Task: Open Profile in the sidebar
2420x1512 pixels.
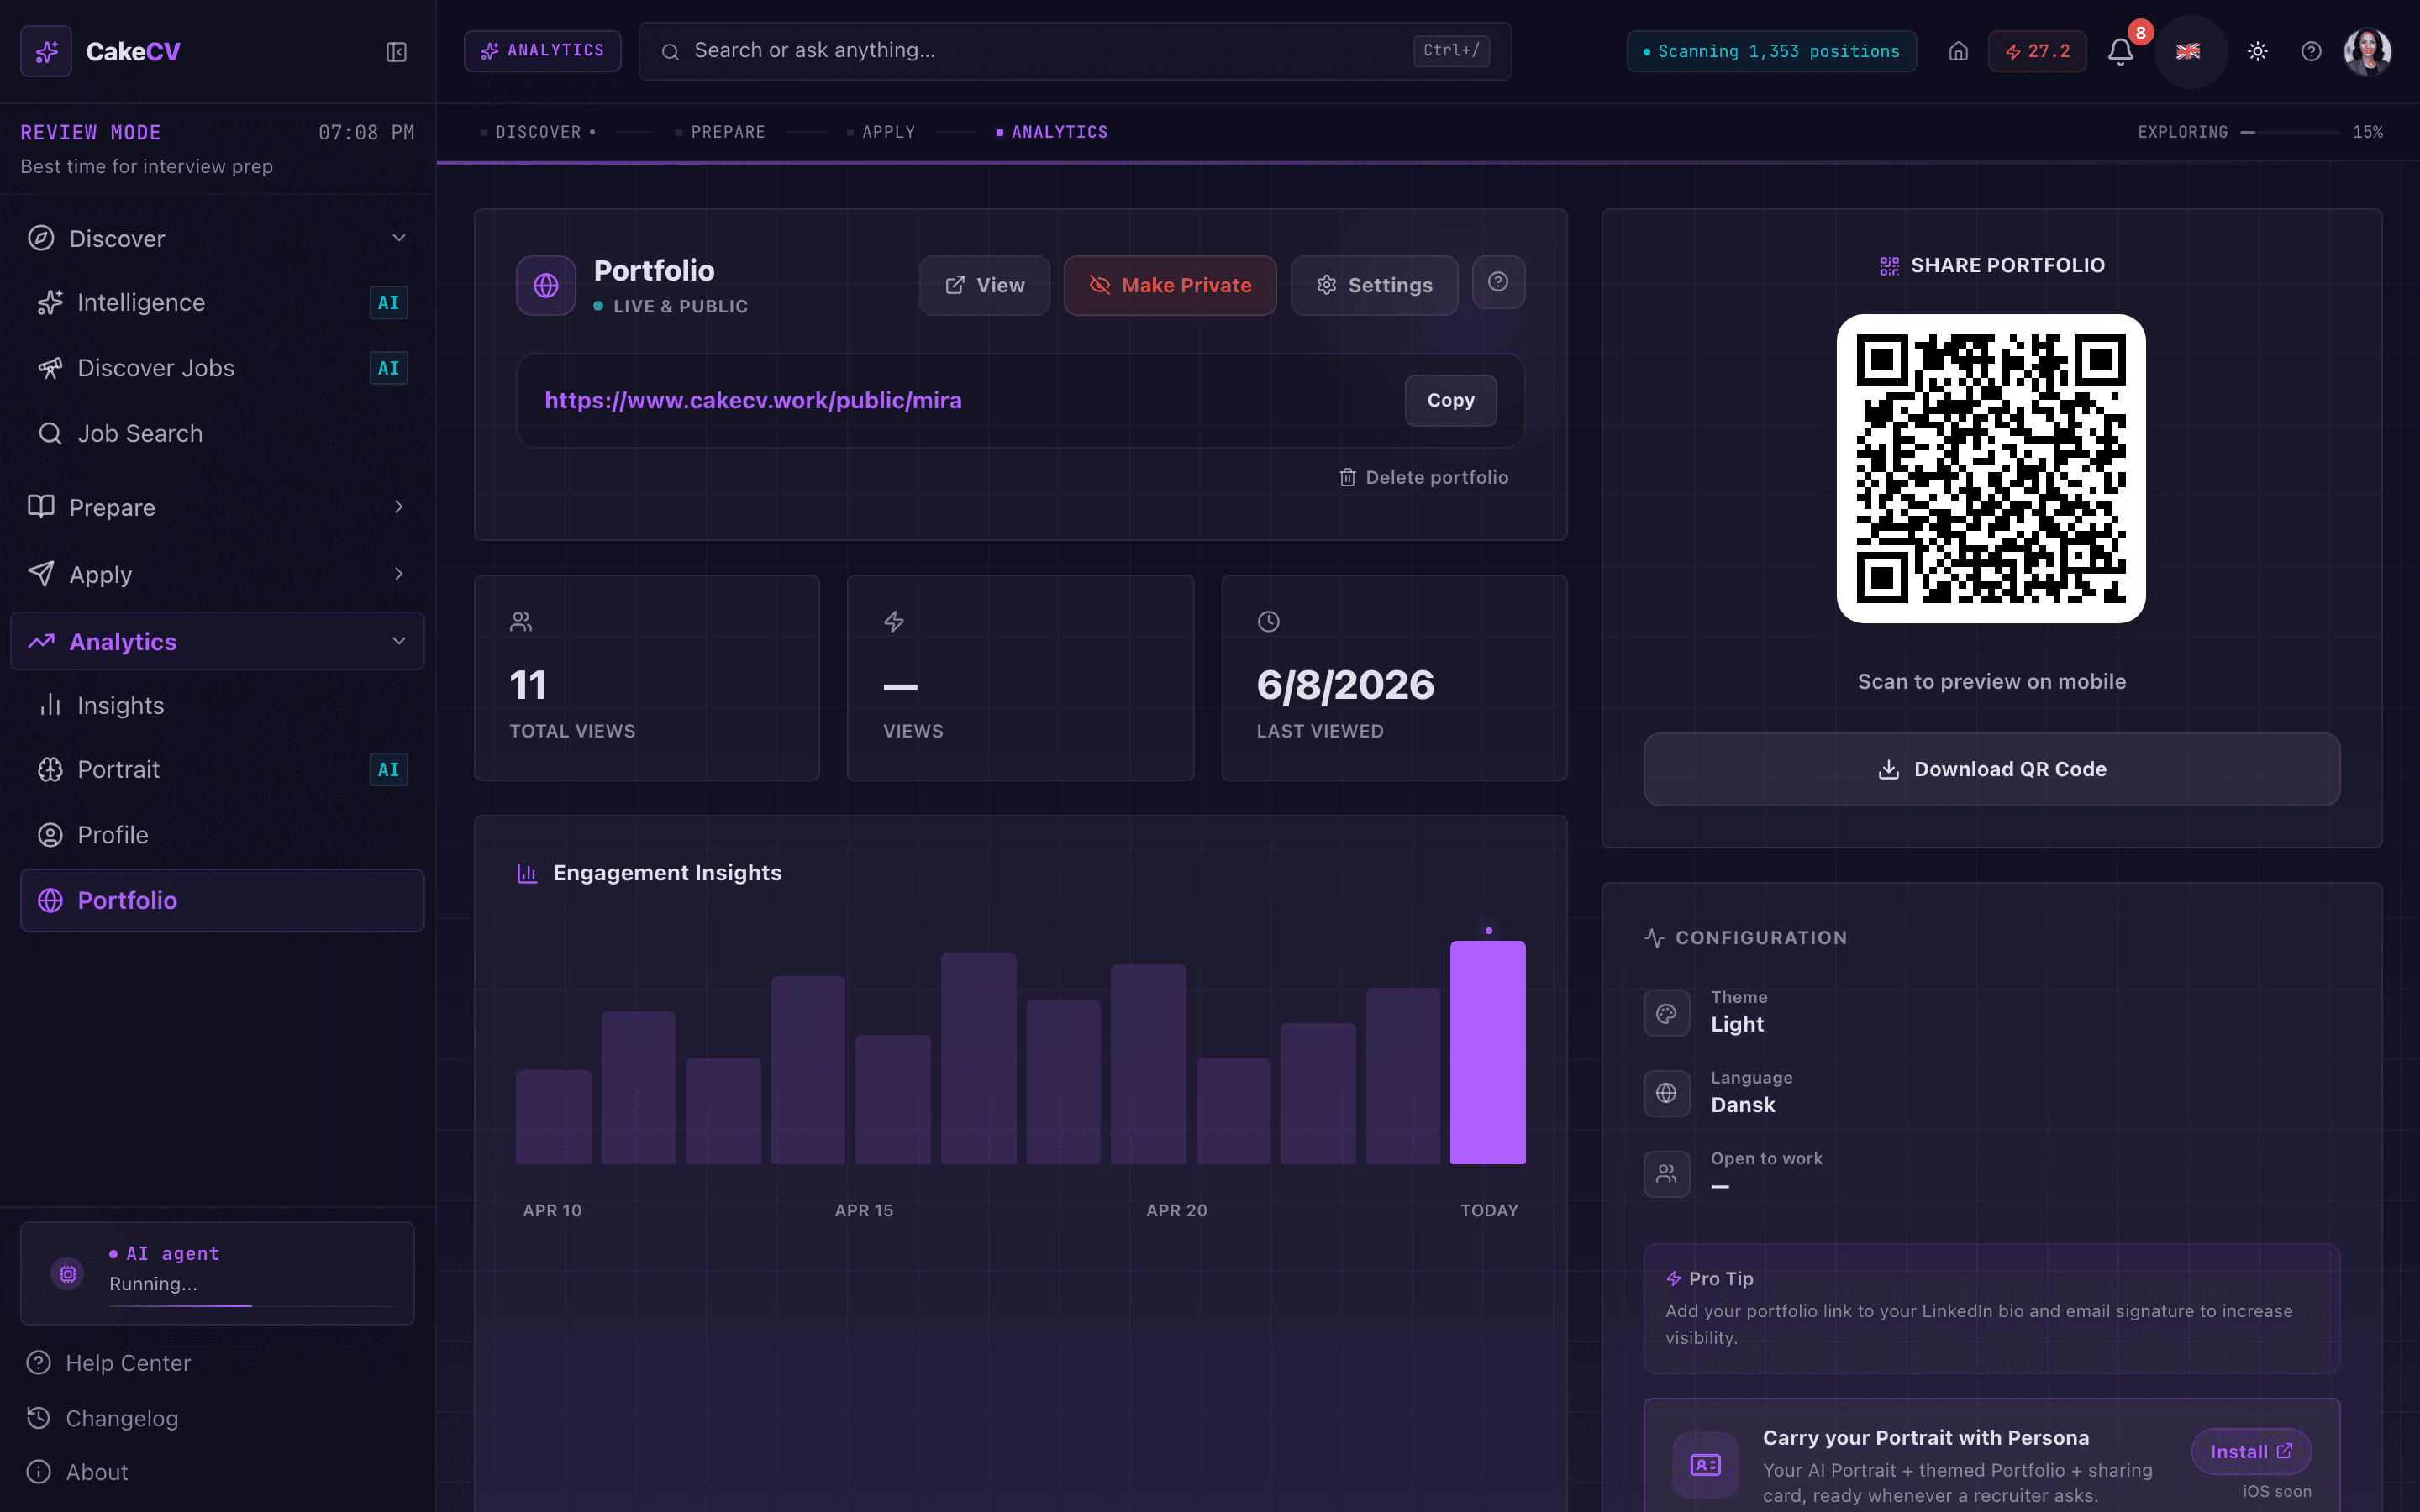Action: [222, 835]
